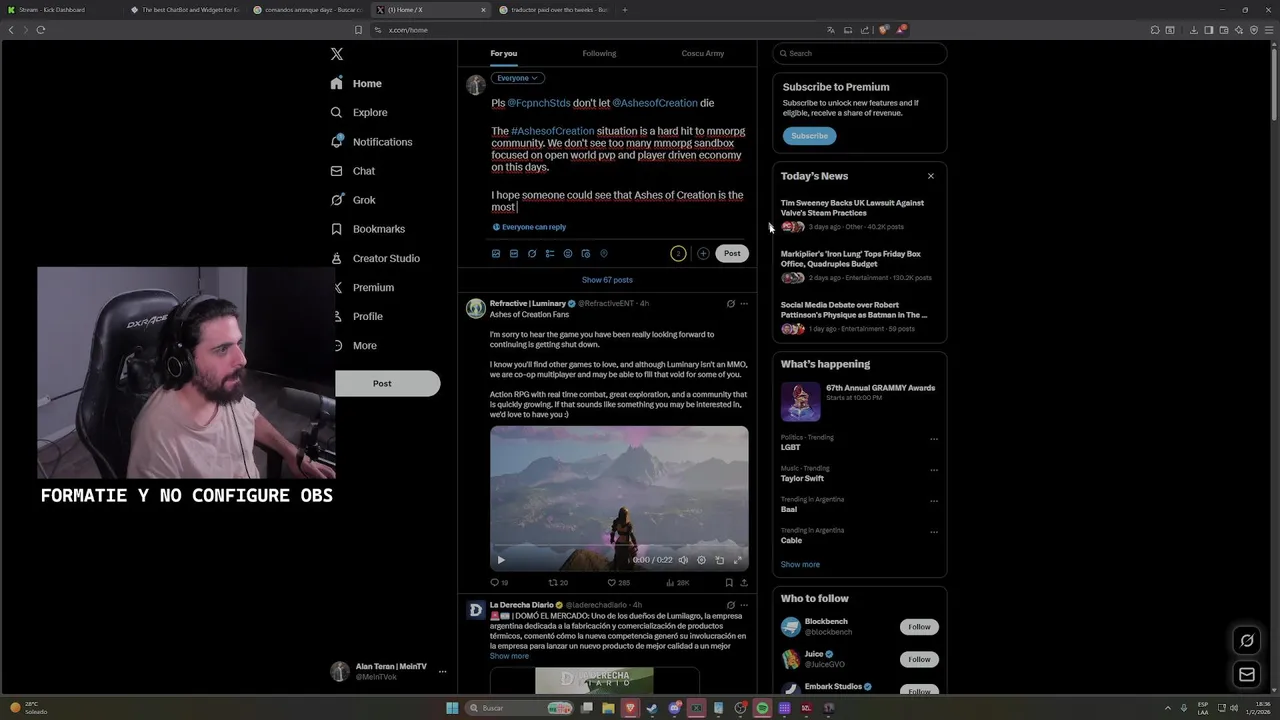The image size is (1280, 720).
Task: Enhance post with Grok icon in composer
Action: click(x=532, y=254)
